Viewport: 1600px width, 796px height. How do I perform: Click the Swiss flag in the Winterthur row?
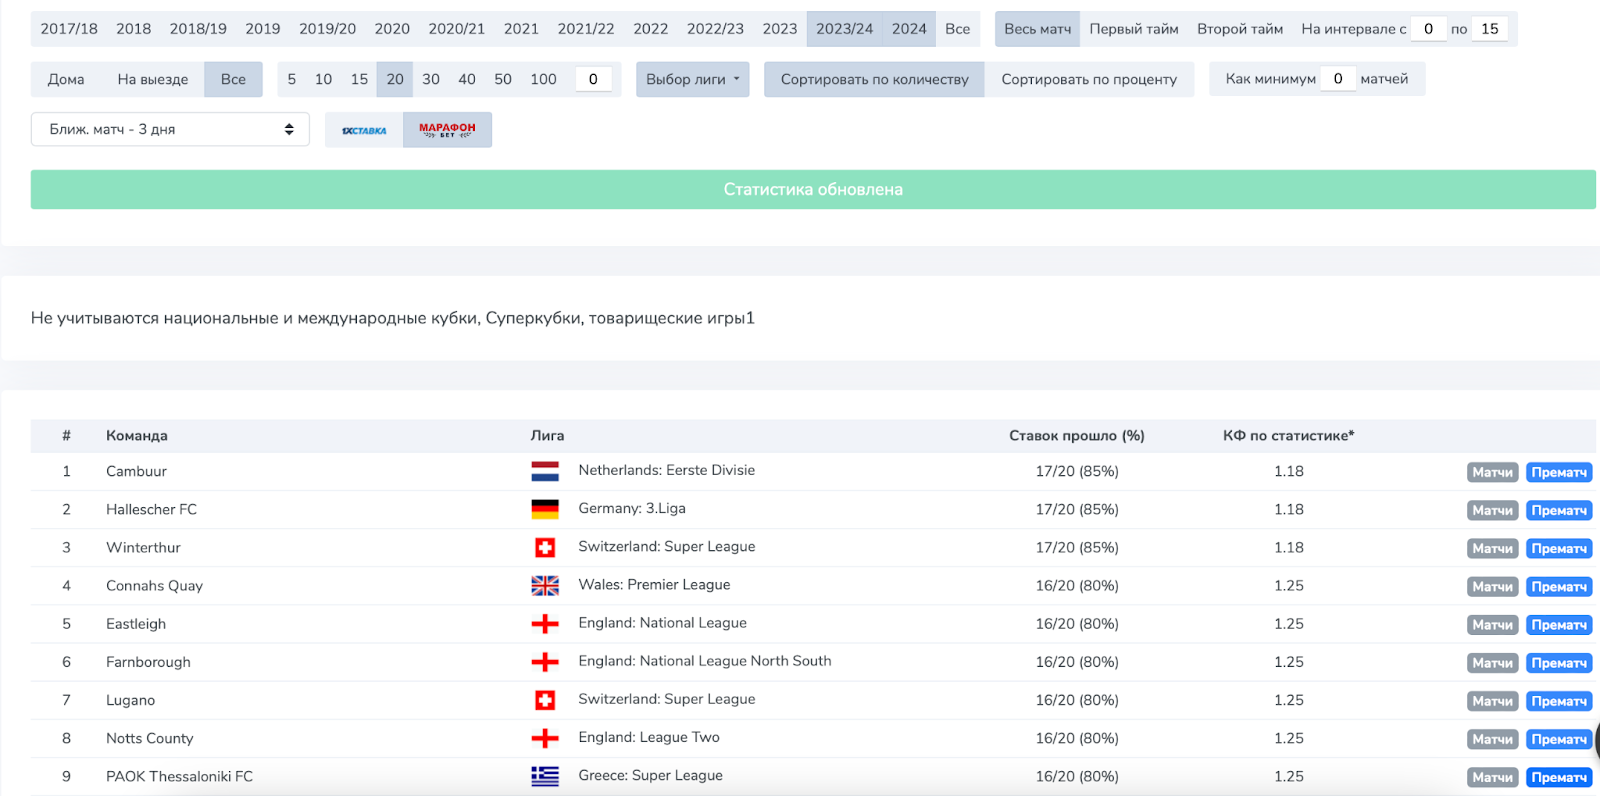(x=545, y=547)
